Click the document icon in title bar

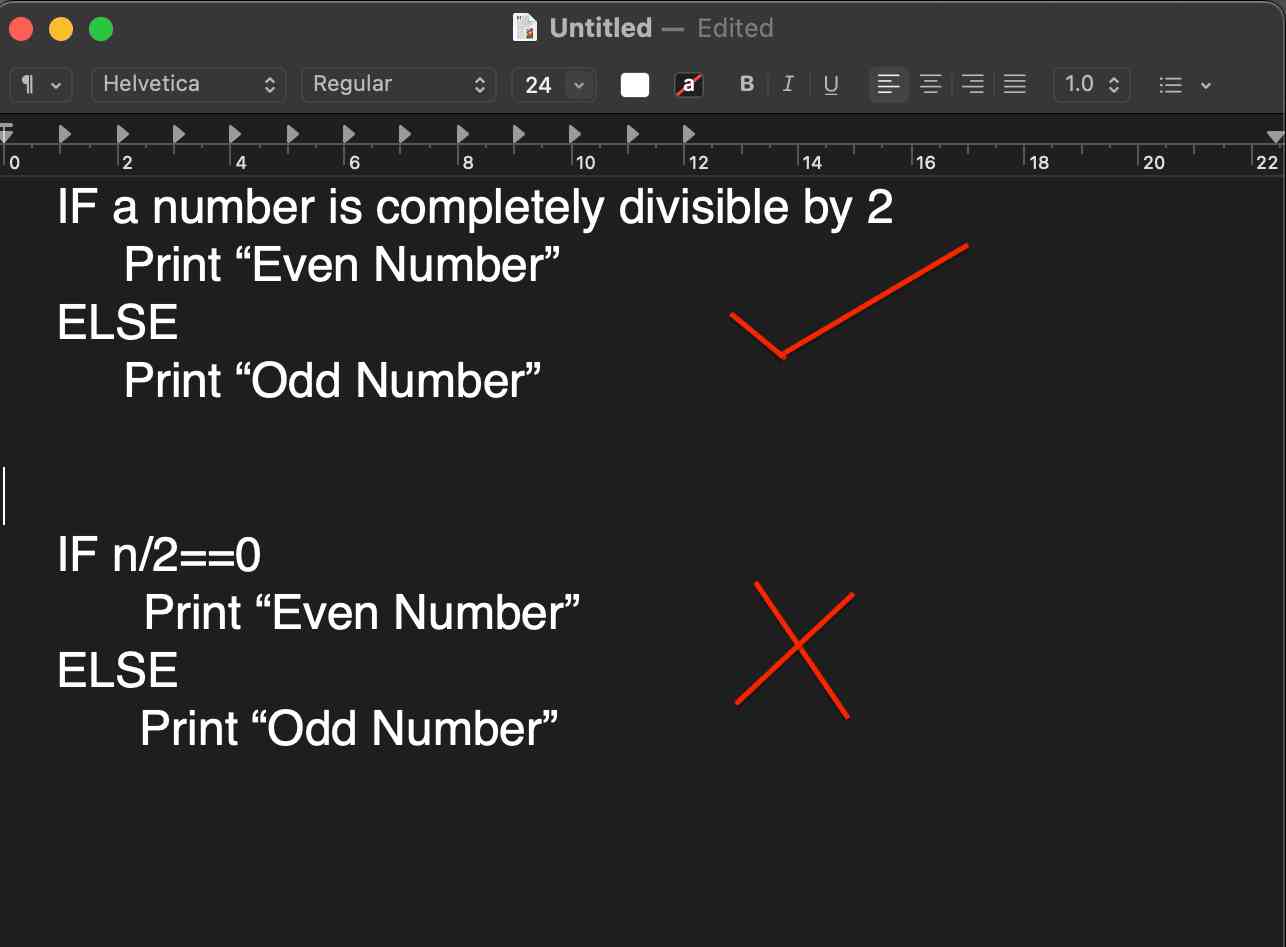point(525,28)
